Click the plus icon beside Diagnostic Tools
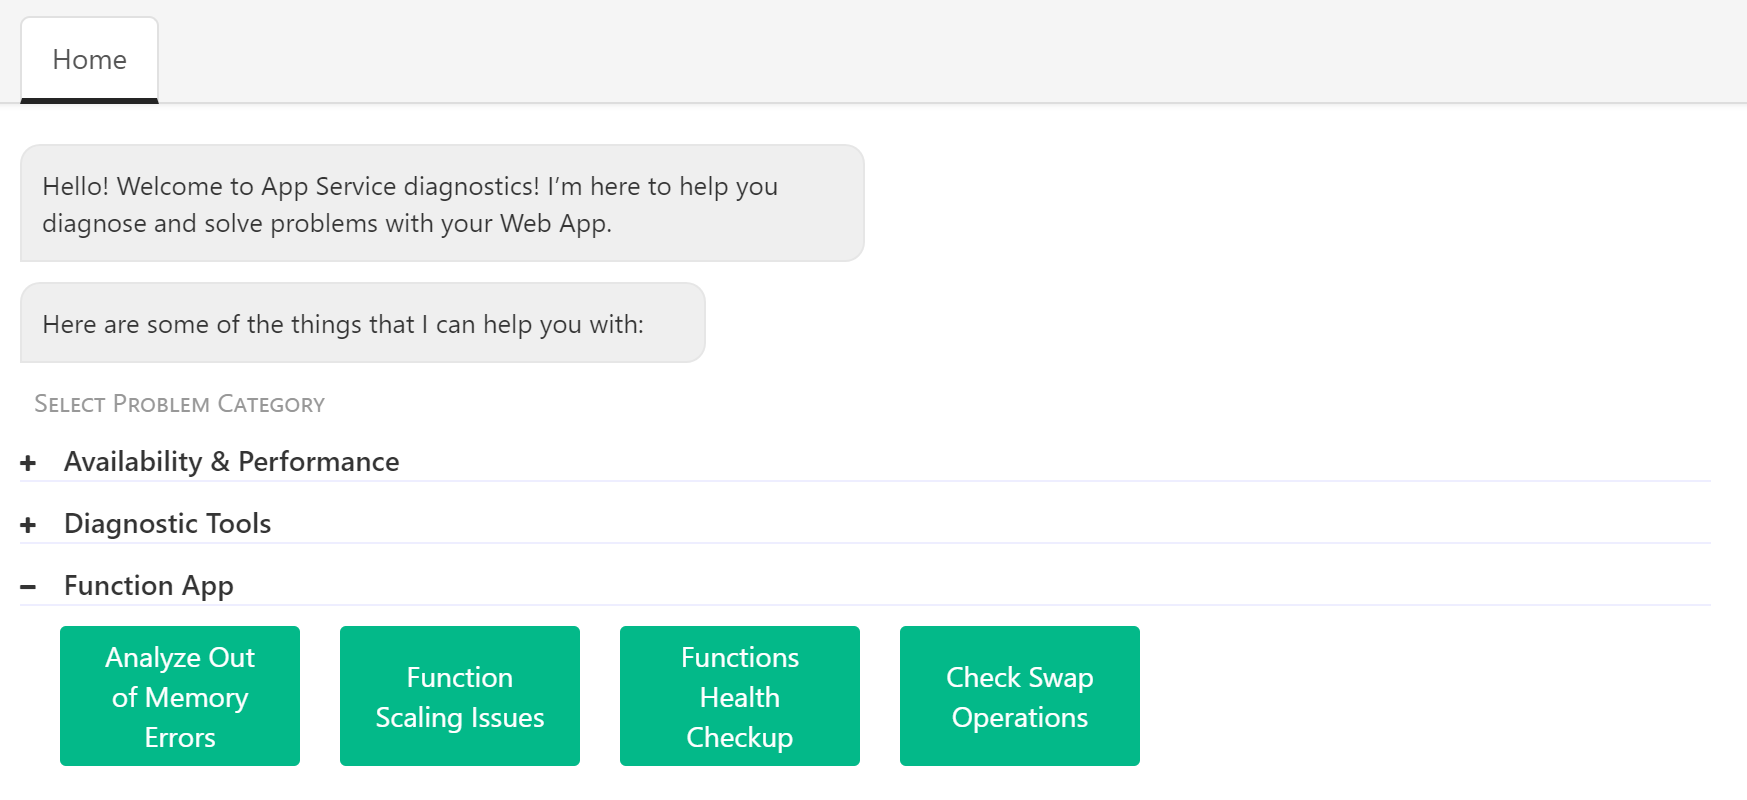The image size is (1747, 800). click(28, 525)
